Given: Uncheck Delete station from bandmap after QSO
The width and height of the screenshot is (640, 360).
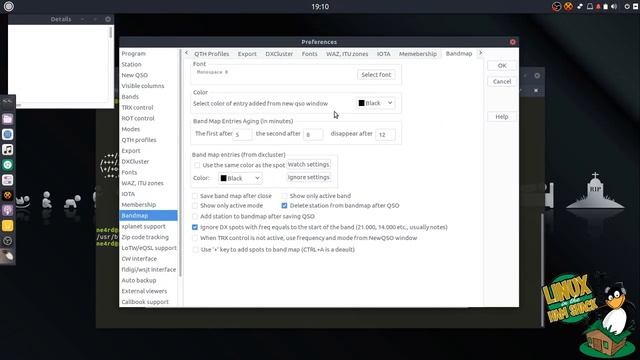Looking at the screenshot, I should [284, 206].
